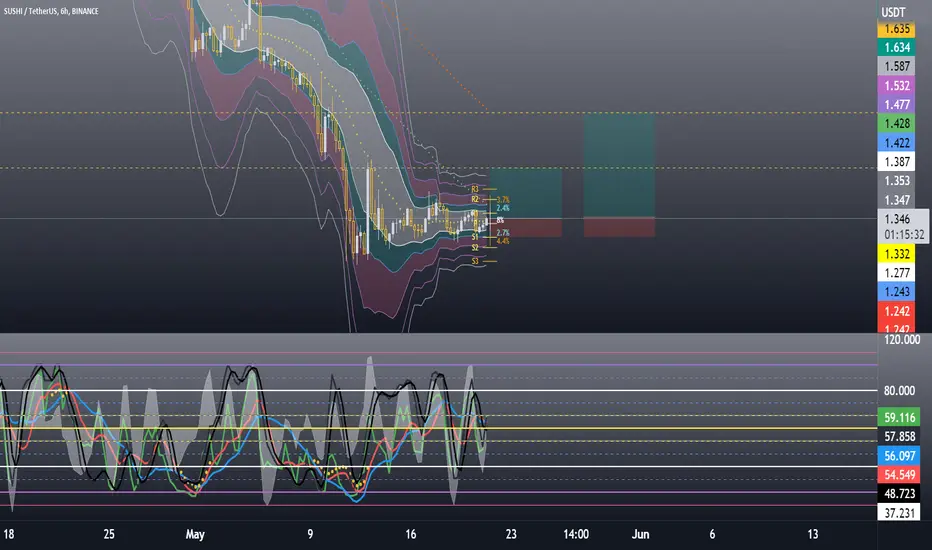Select the 9 date on time axis
The height and width of the screenshot is (550, 932).
tap(310, 534)
